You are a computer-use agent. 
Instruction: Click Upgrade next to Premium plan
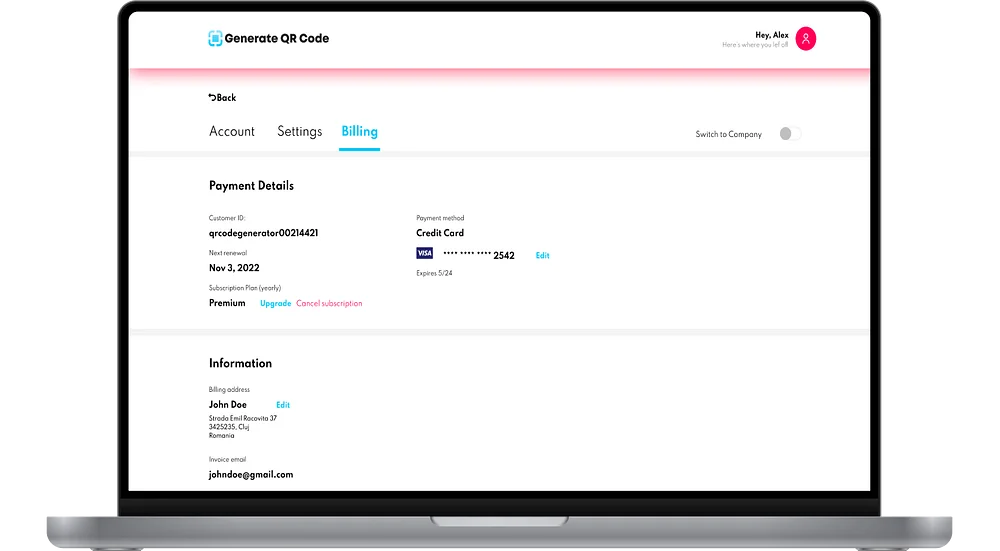pyautogui.click(x=276, y=304)
